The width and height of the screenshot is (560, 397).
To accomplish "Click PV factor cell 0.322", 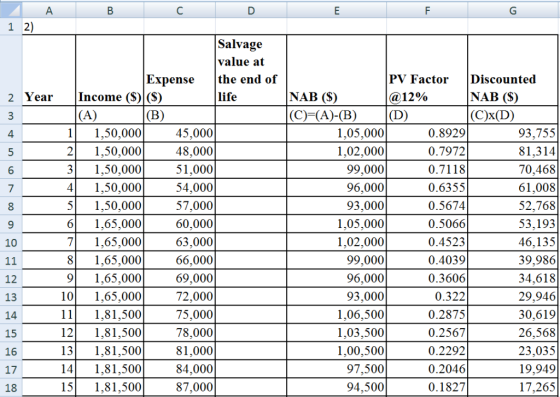I will 427,297.
